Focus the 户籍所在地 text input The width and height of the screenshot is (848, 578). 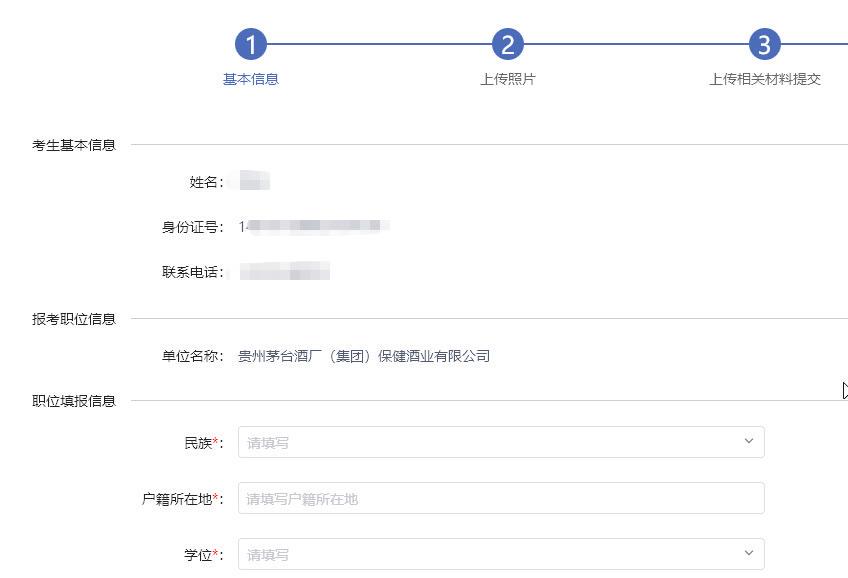(500, 498)
